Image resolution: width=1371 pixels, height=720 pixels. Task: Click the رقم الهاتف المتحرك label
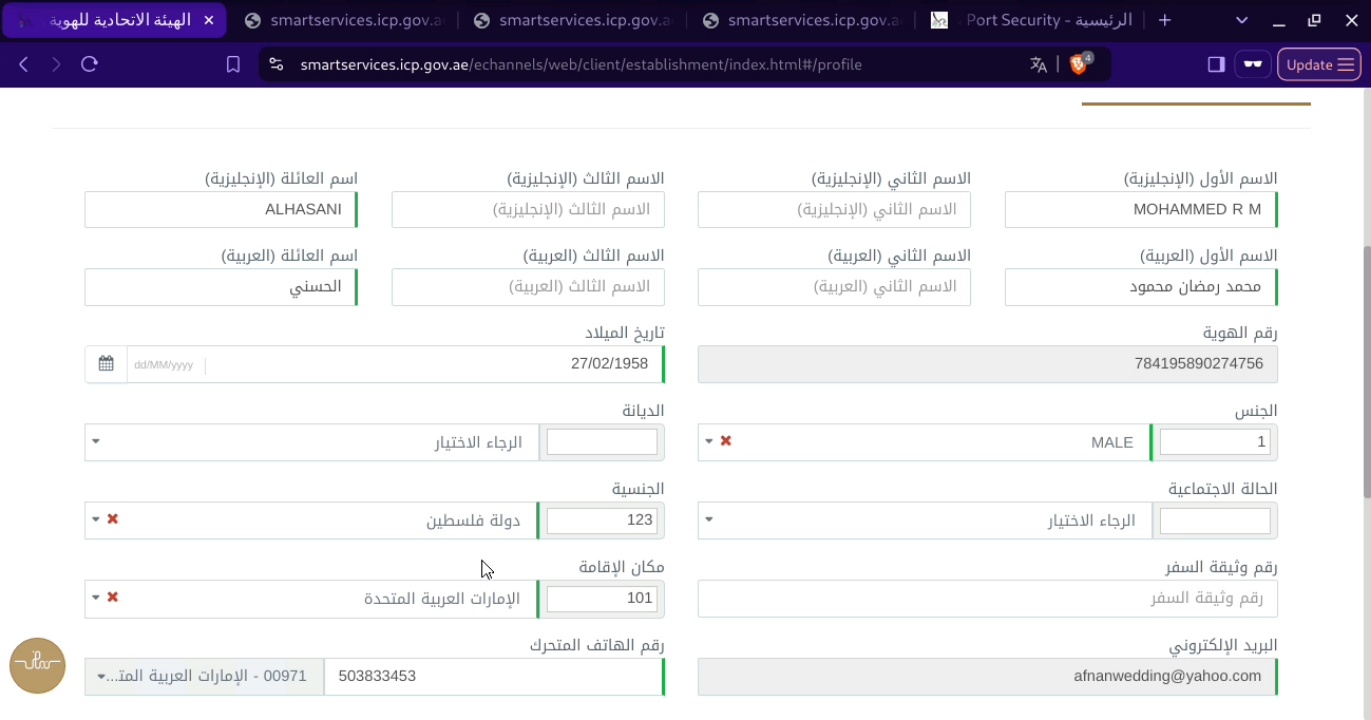click(x=597, y=645)
